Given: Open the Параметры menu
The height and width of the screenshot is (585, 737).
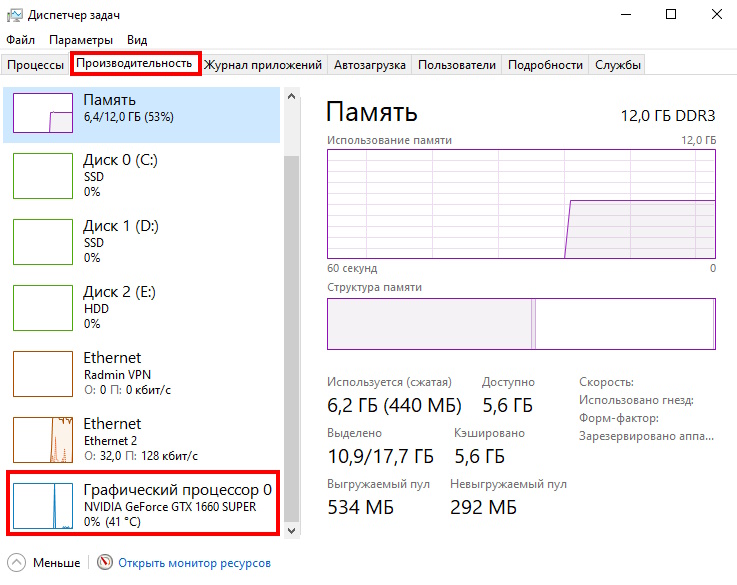Looking at the screenshot, I should tap(81, 40).
